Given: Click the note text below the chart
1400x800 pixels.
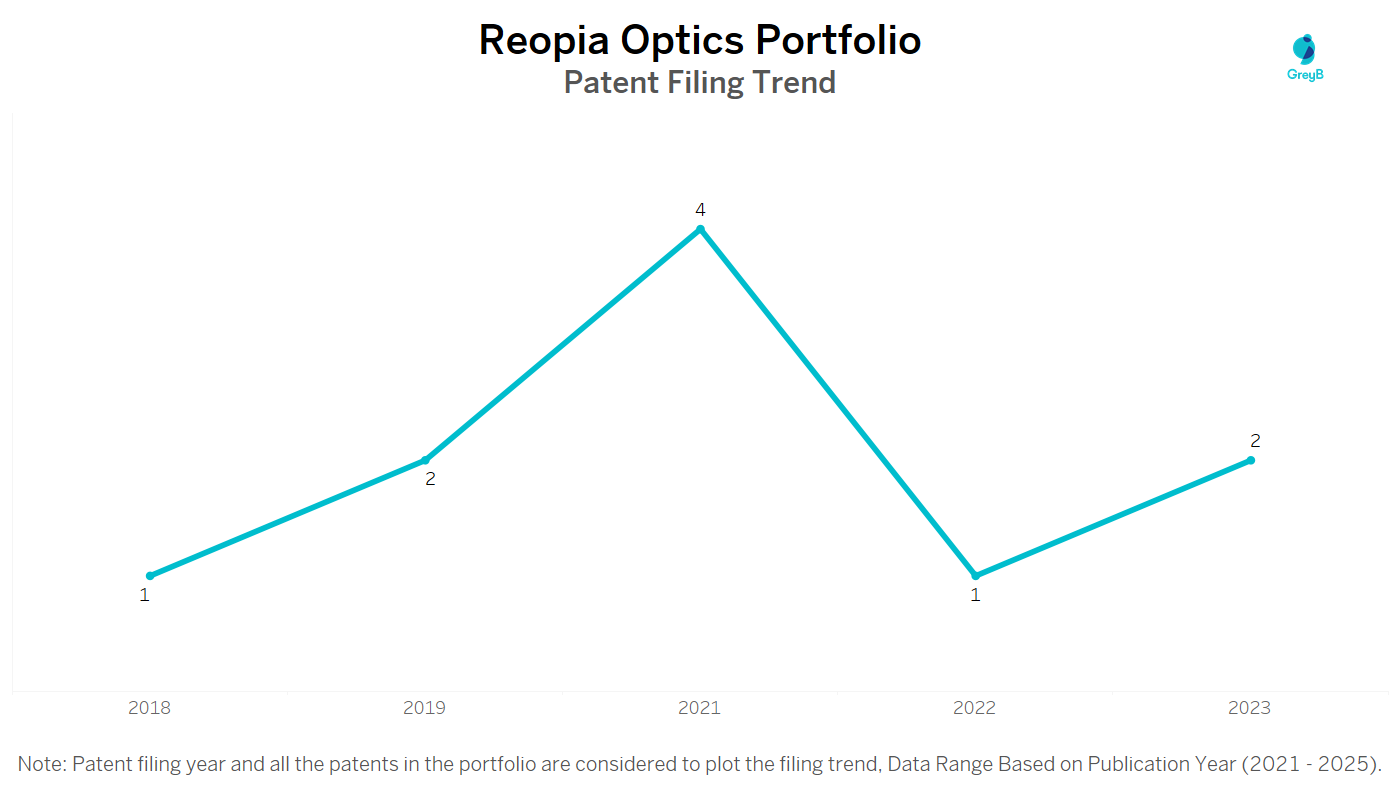Looking at the screenshot, I should [700, 765].
